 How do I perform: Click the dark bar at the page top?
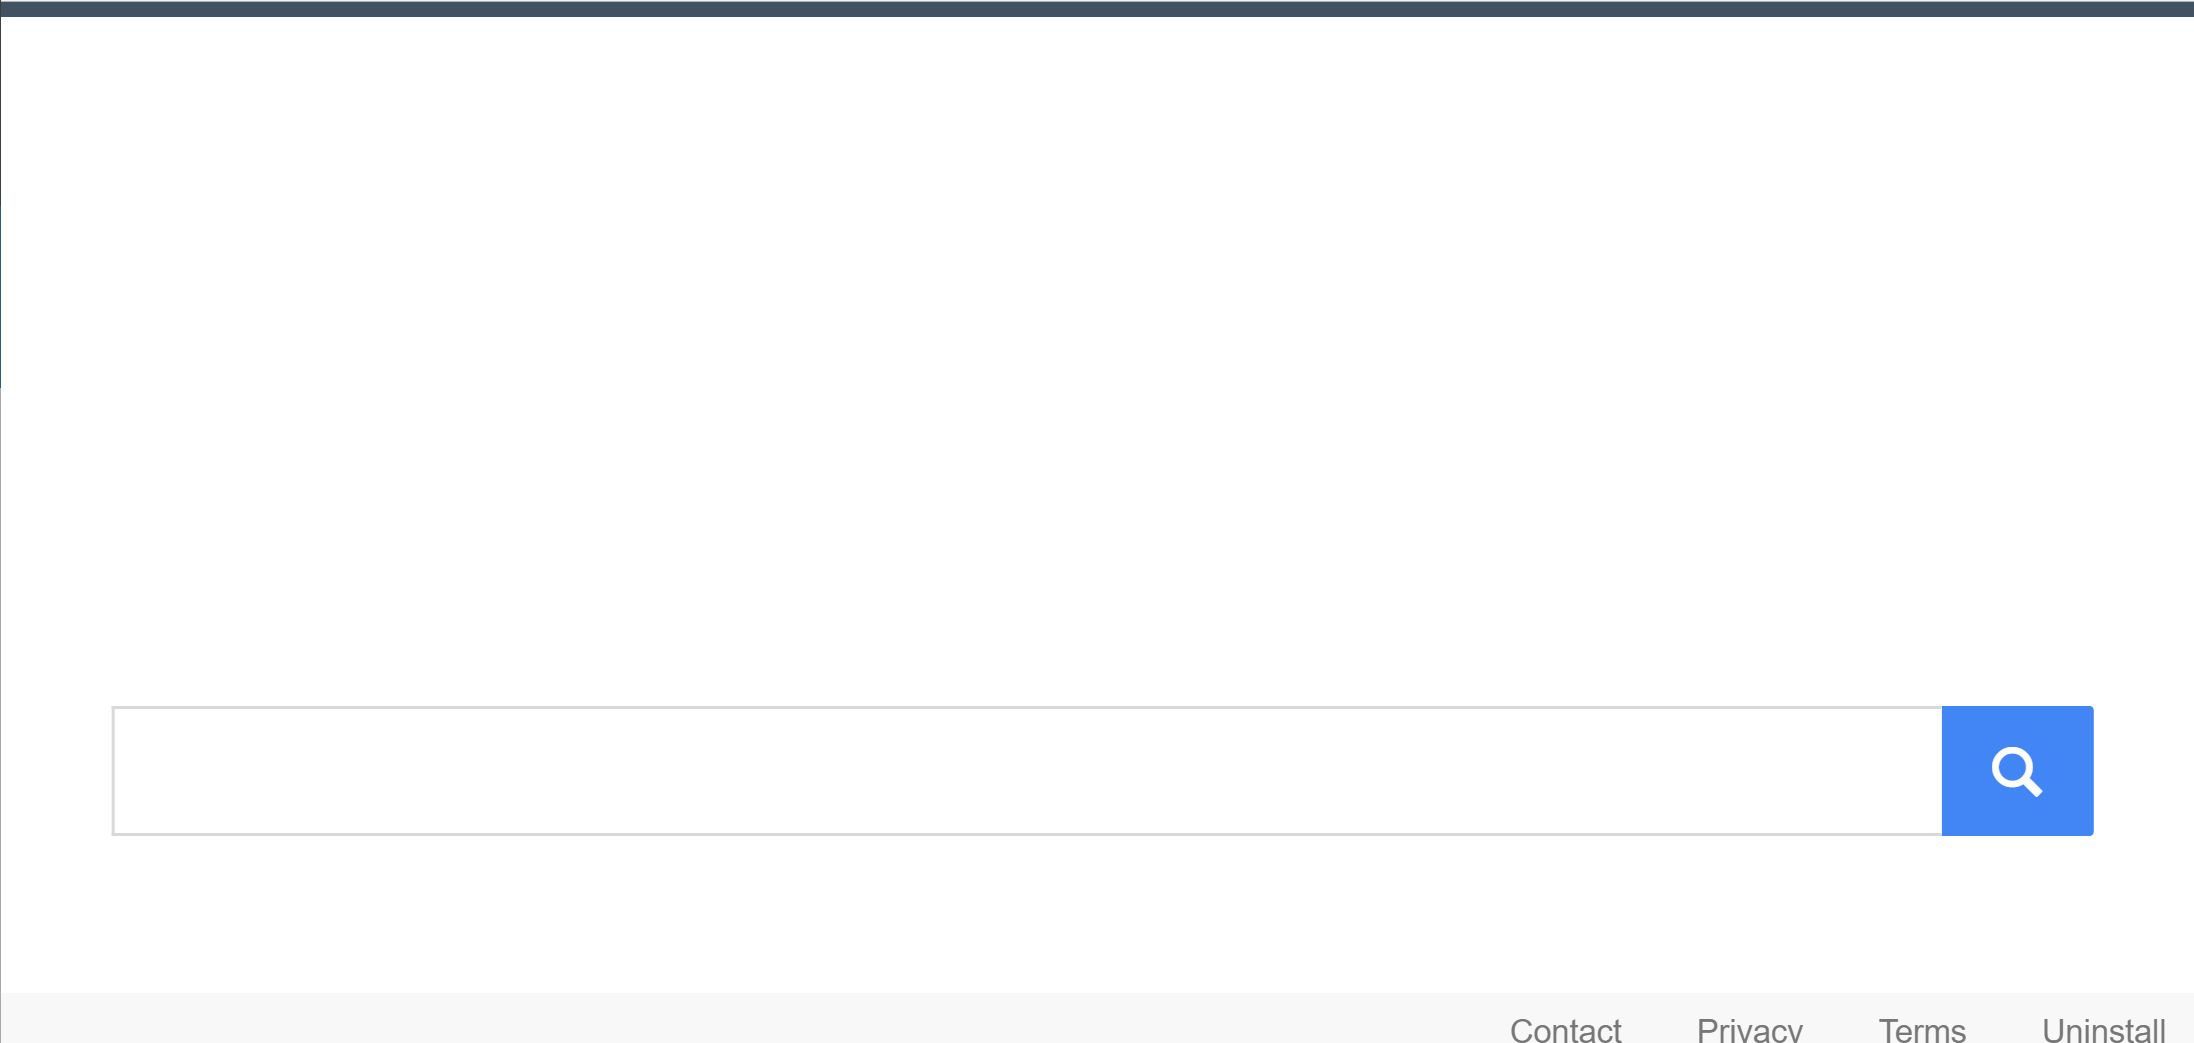[x=1097, y=8]
